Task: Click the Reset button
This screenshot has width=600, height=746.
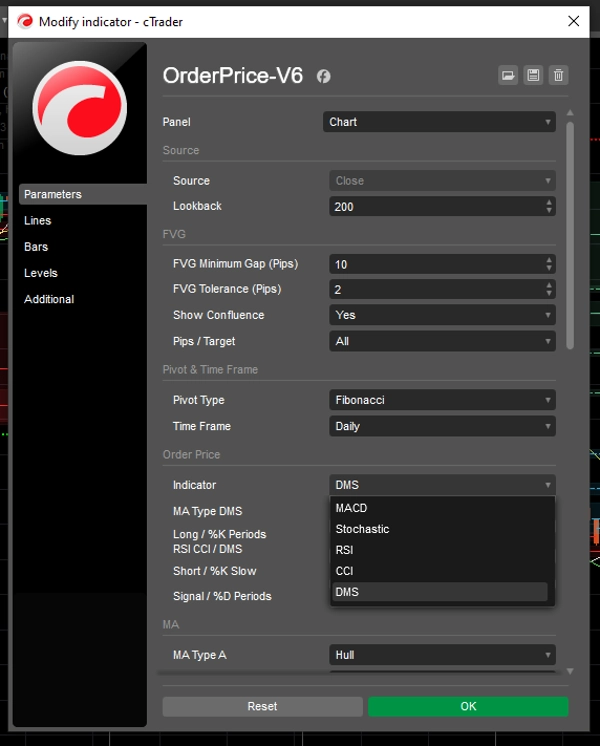Action: pyautogui.click(x=262, y=706)
